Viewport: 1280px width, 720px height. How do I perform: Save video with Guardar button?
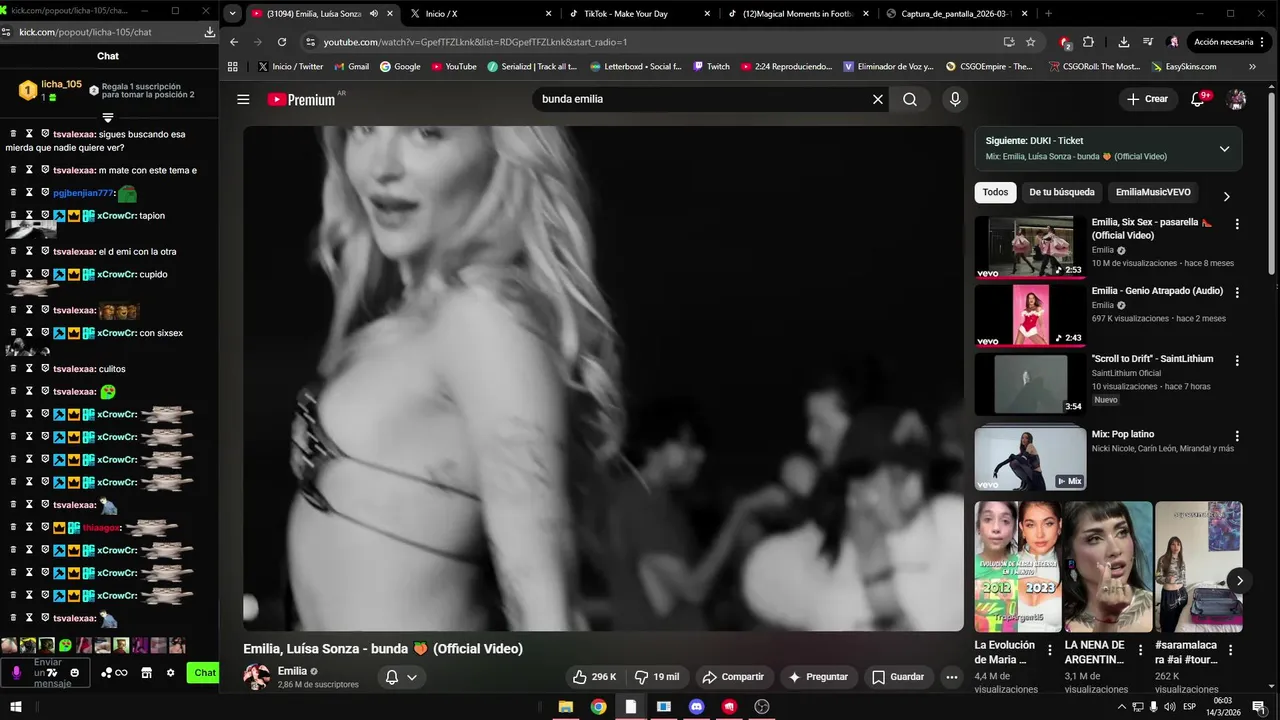[x=898, y=677]
